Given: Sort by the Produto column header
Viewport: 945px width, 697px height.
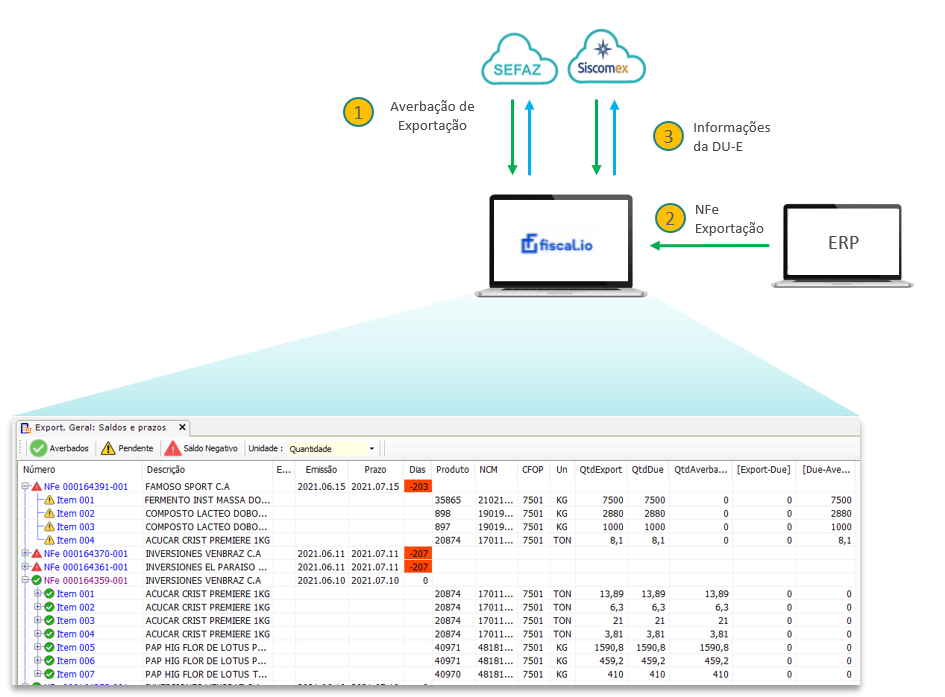Looking at the screenshot, I should [453, 469].
